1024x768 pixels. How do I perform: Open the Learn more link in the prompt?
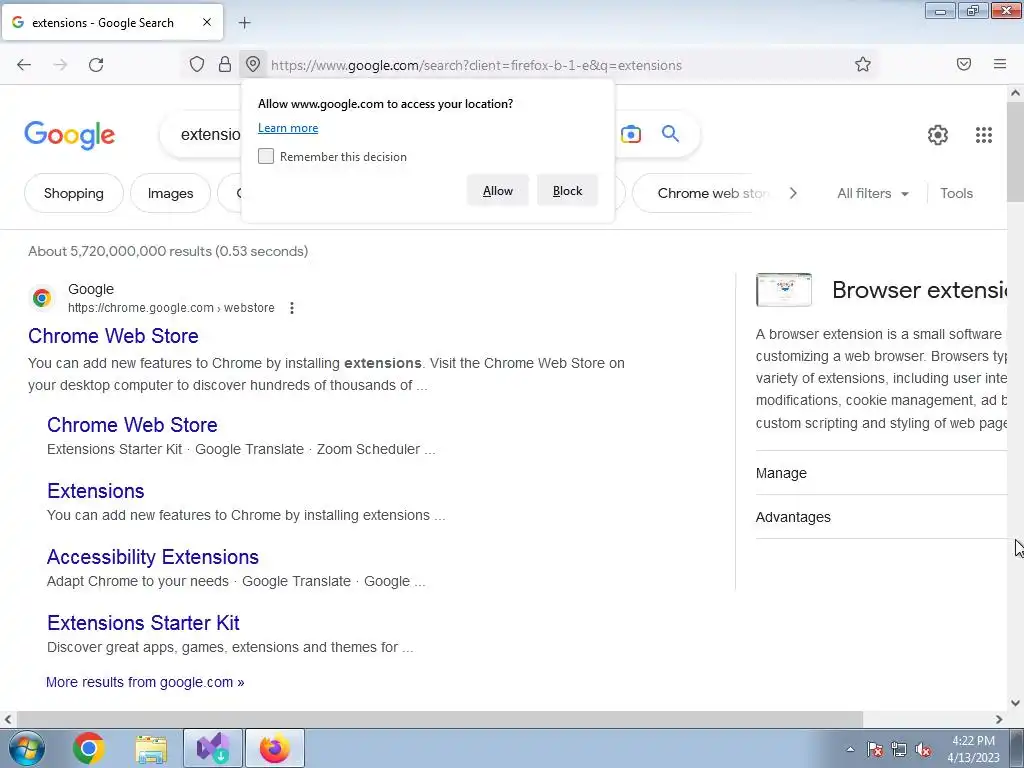[288, 128]
